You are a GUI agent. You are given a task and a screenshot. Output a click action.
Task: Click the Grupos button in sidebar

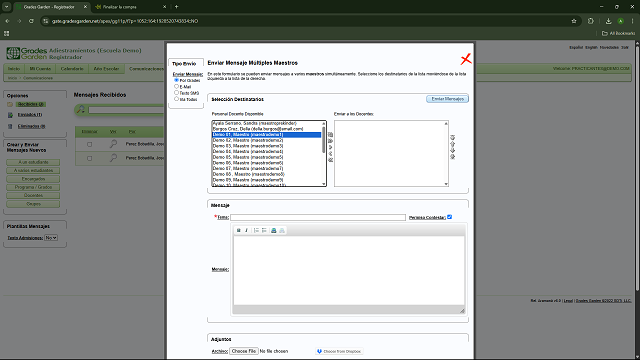33,204
